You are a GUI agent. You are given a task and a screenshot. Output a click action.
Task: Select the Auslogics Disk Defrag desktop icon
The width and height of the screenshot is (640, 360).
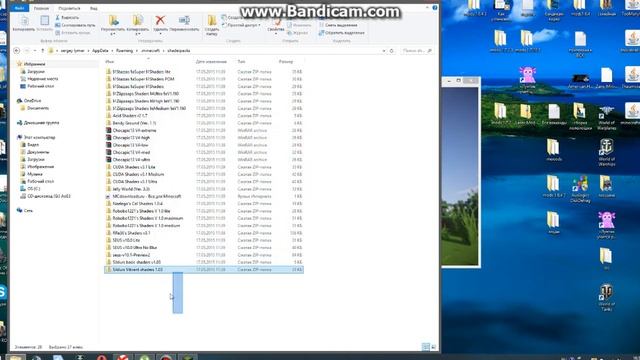[x=580, y=189]
